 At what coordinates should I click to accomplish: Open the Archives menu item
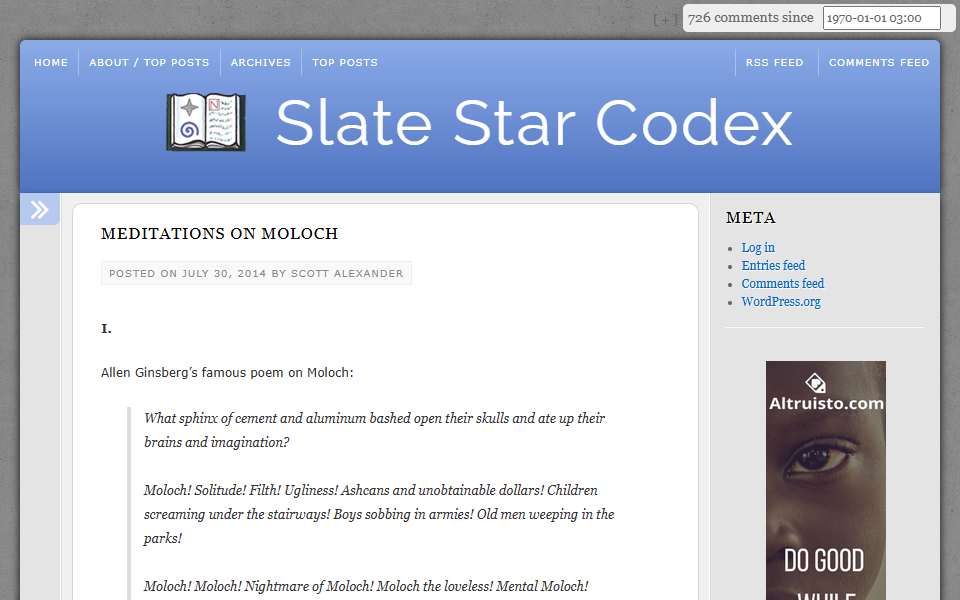(x=261, y=62)
